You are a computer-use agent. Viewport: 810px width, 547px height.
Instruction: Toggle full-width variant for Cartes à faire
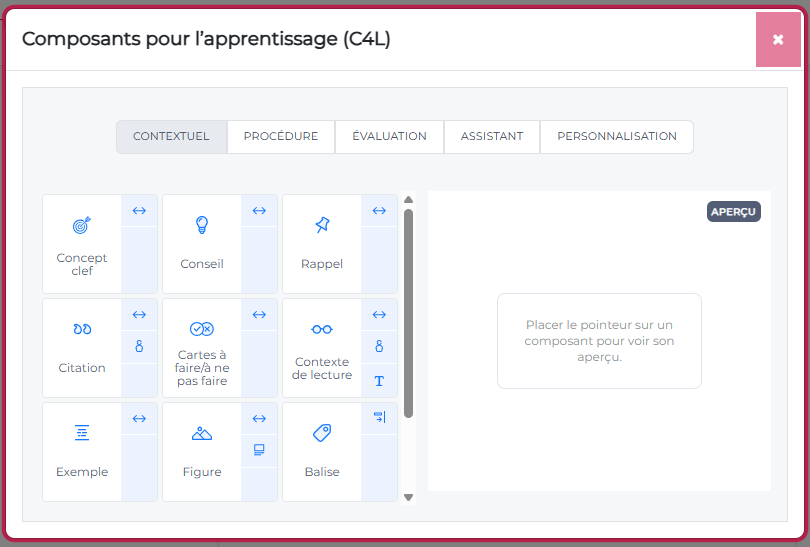point(259,315)
